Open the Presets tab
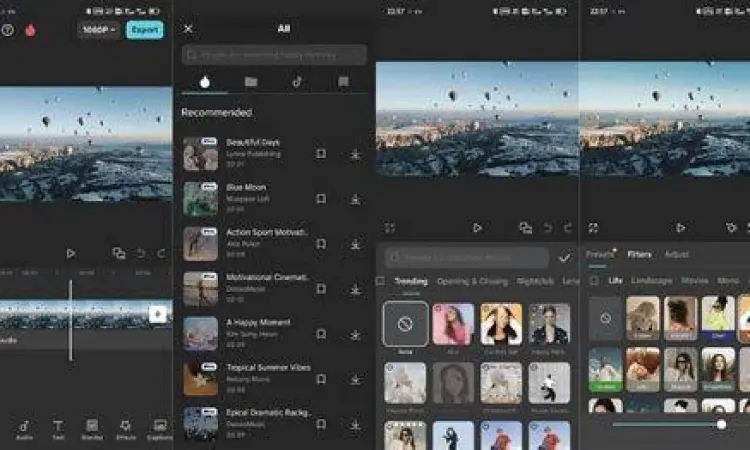Image resolution: width=750 pixels, height=450 pixels. [x=600, y=254]
